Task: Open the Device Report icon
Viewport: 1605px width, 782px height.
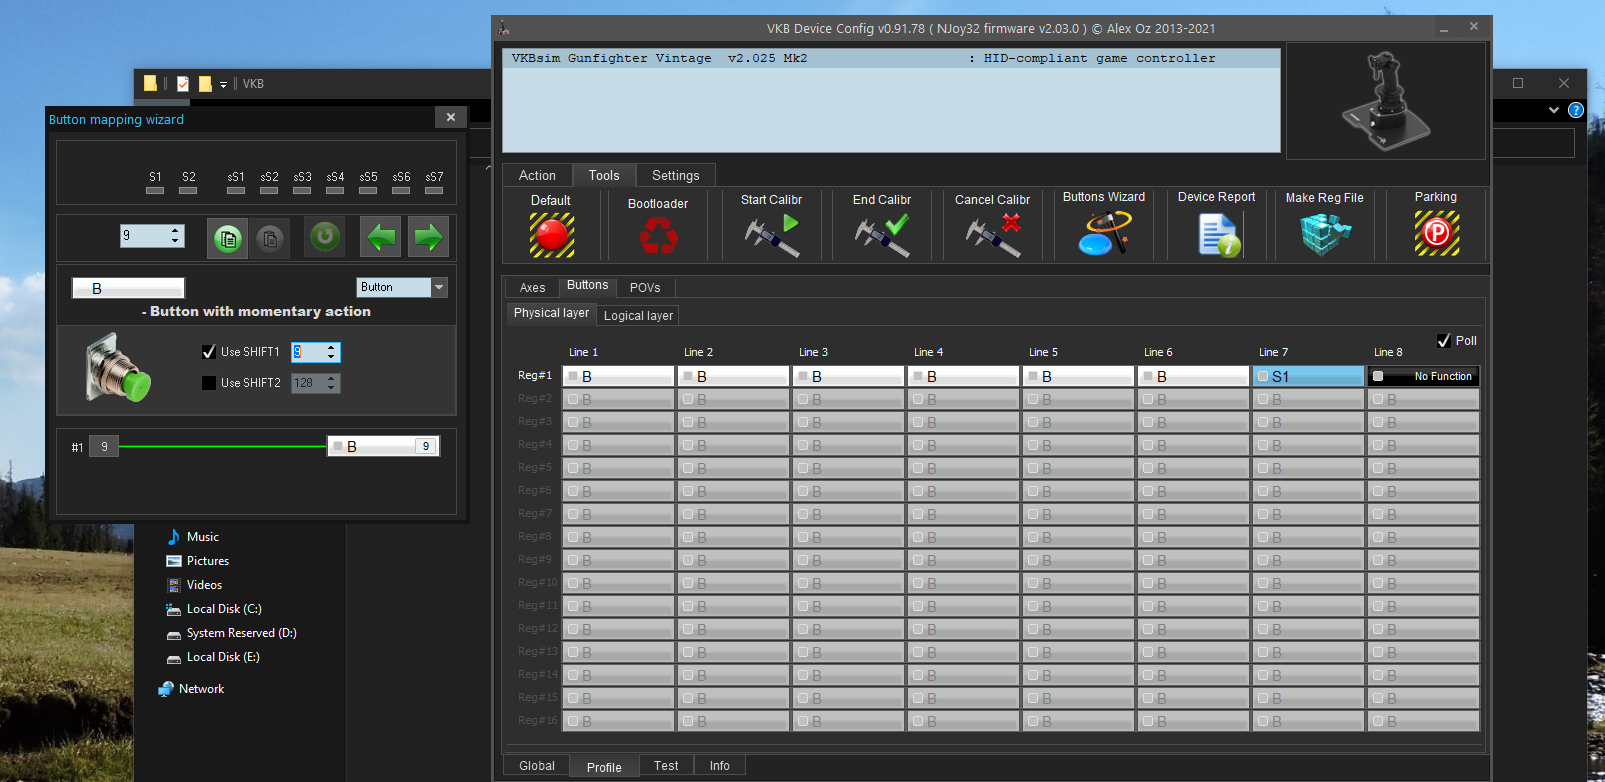Action: tap(1219, 234)
